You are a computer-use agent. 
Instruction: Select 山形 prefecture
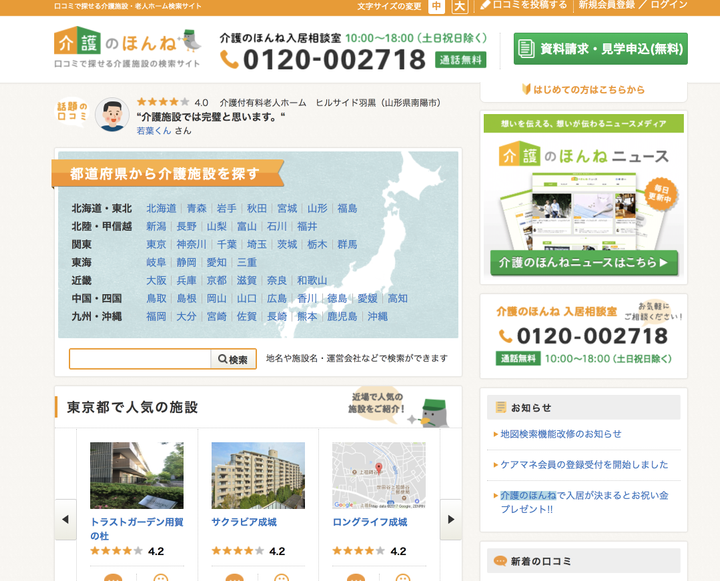[317, 209]
